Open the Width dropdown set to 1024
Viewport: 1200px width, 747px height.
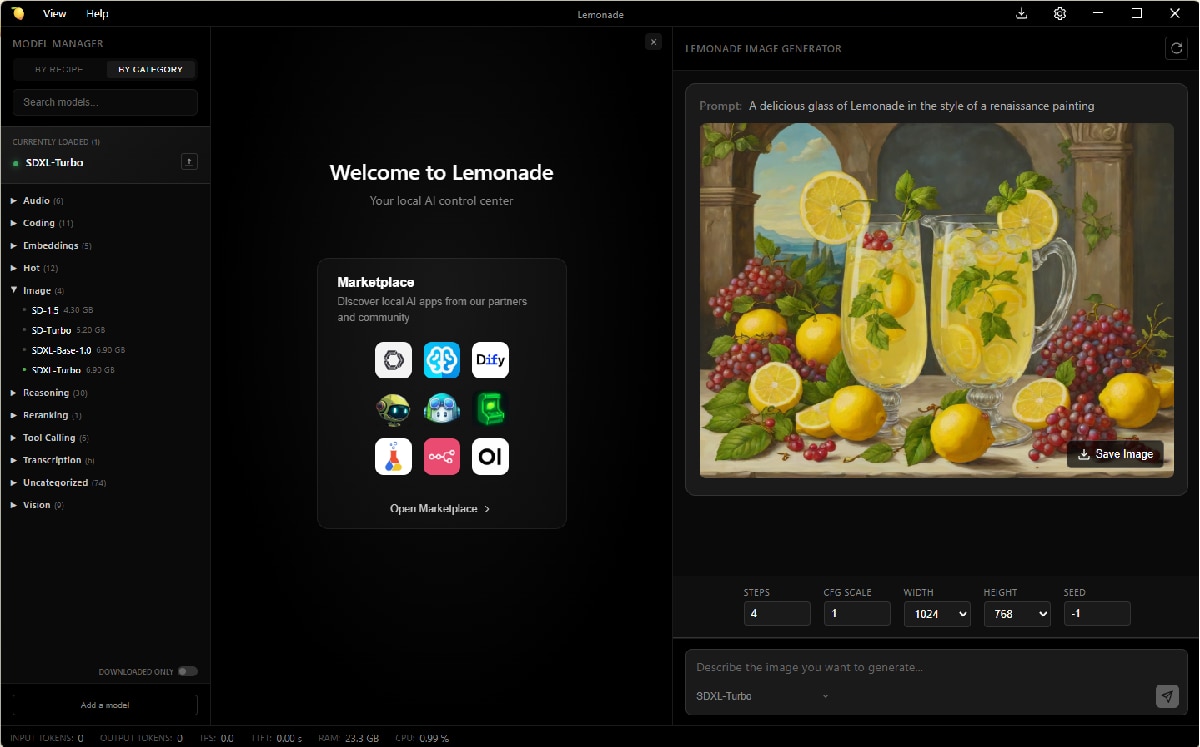937,613
